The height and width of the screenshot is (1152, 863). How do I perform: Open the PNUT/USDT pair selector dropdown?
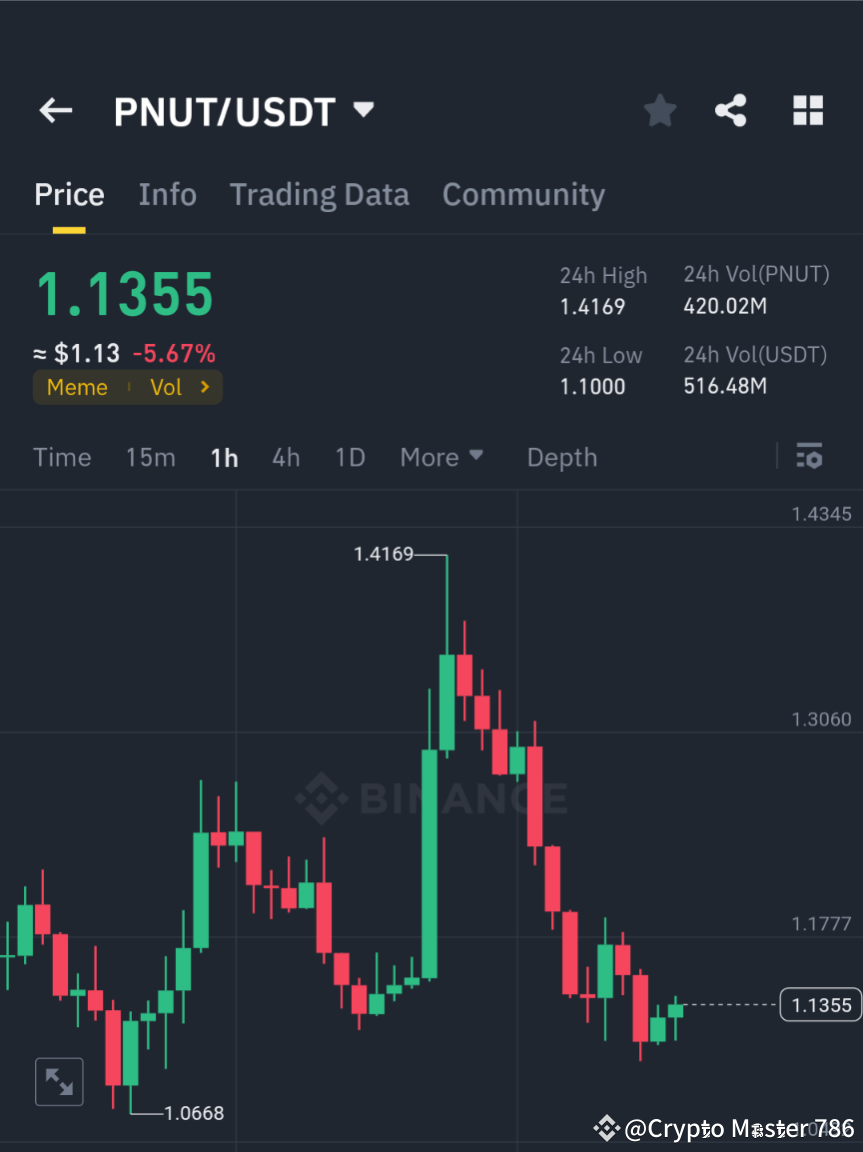[x=363, y=111]
